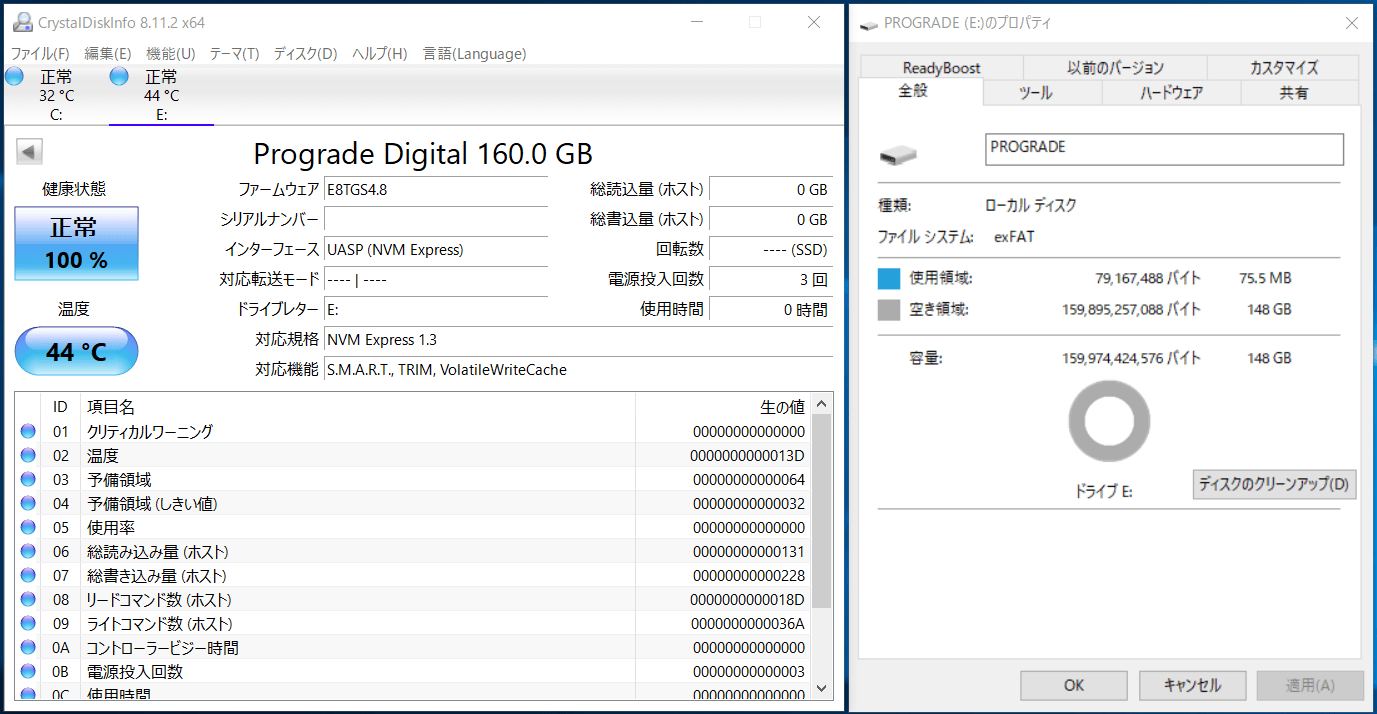
Task: Click the SMART list scrollbar thumb
Action: click(821, 511)
